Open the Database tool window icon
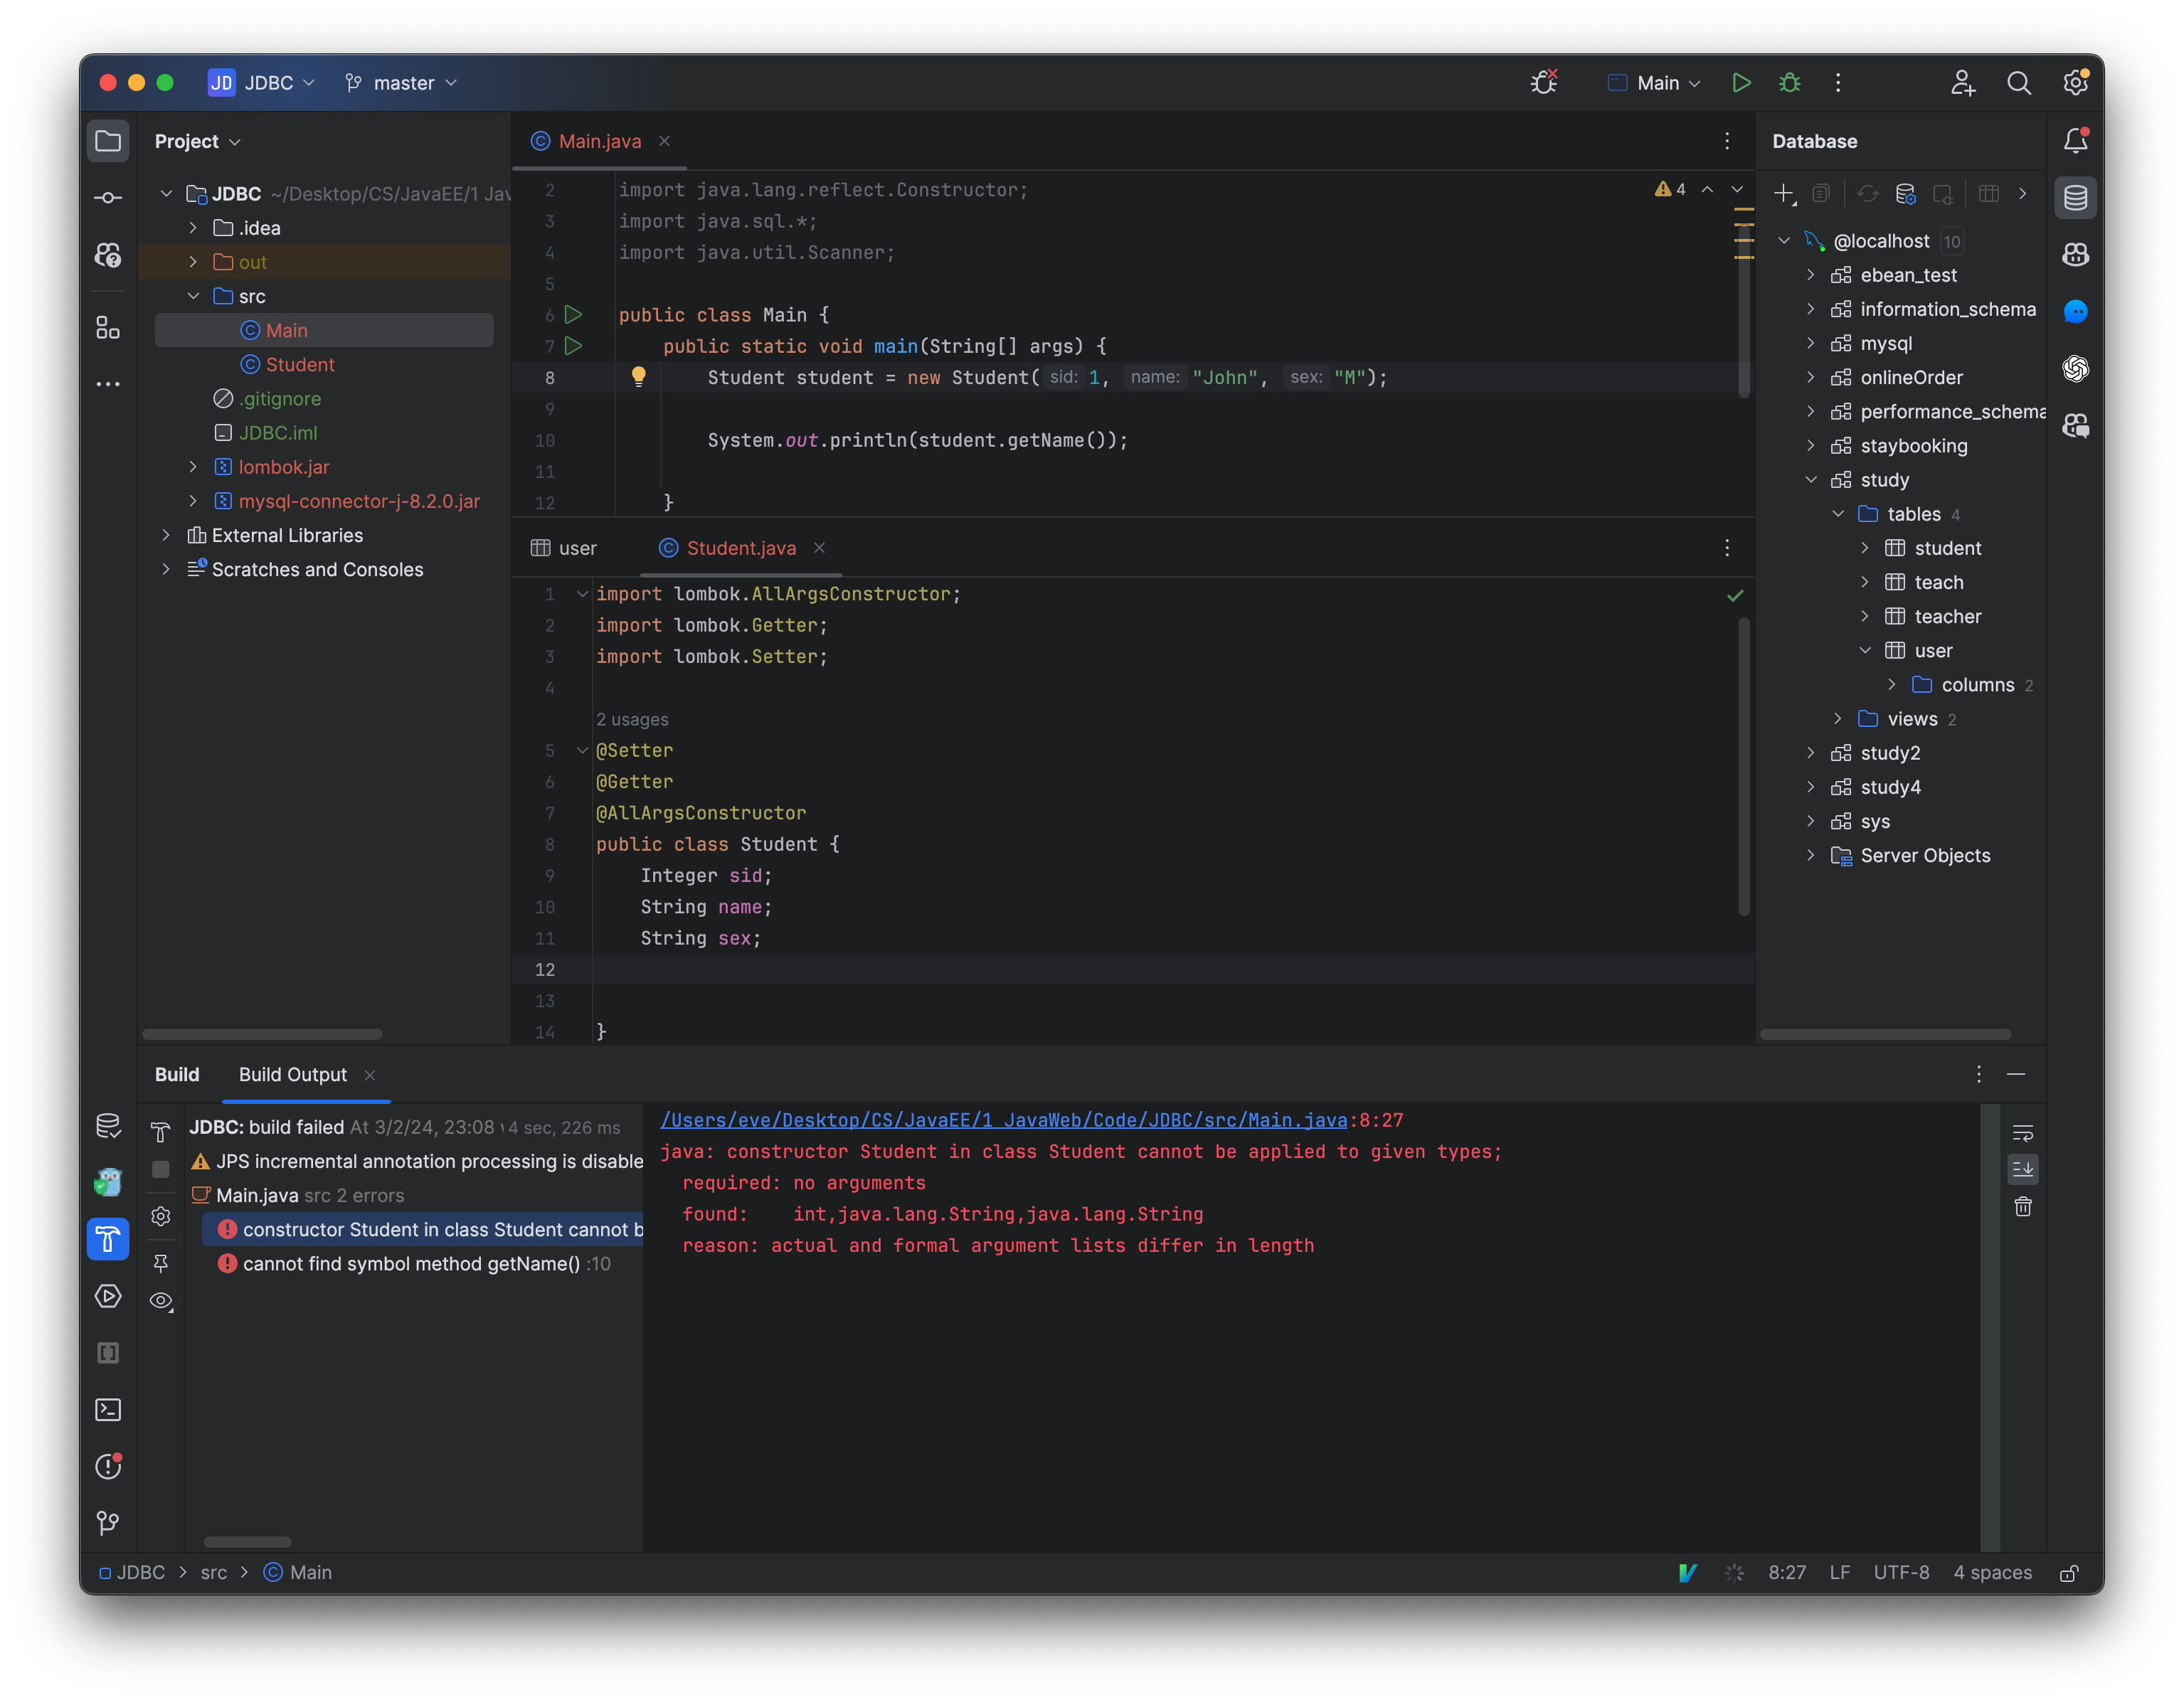This screenshot has height=1700, width=2184. [x=2075, y=198]
